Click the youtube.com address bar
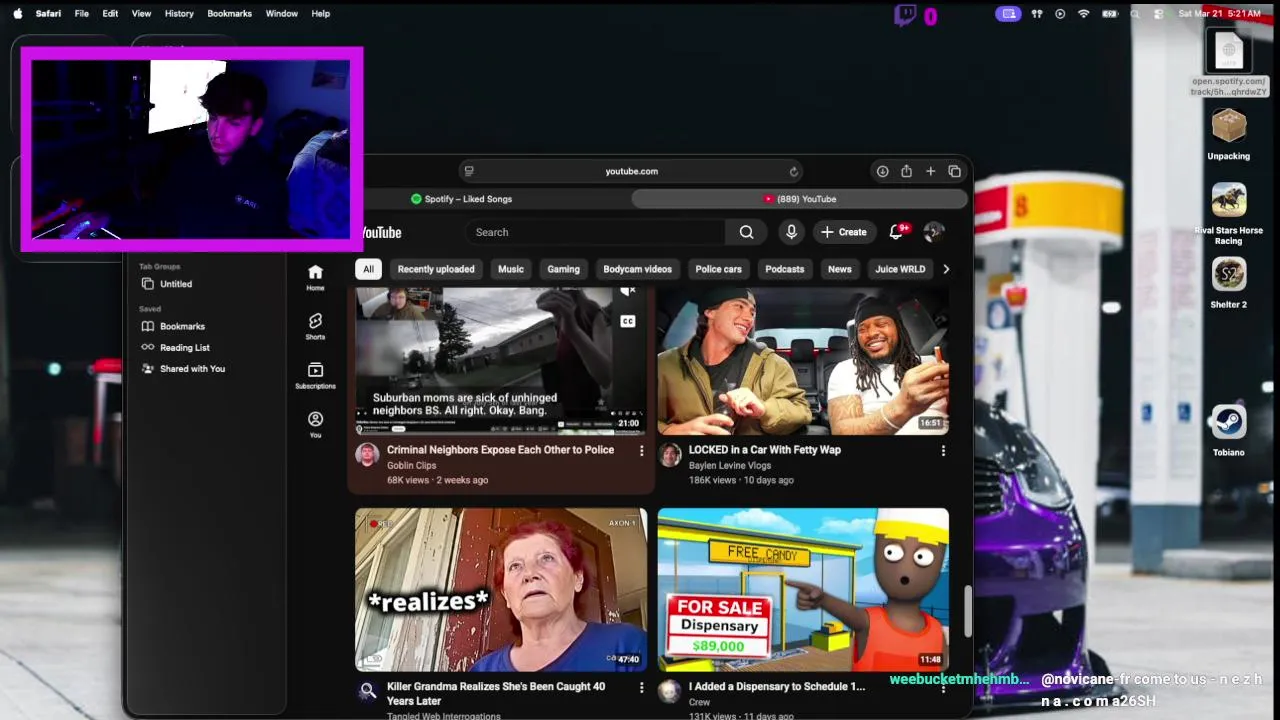This screenshot has width=1280, height=720. [632, 171]
